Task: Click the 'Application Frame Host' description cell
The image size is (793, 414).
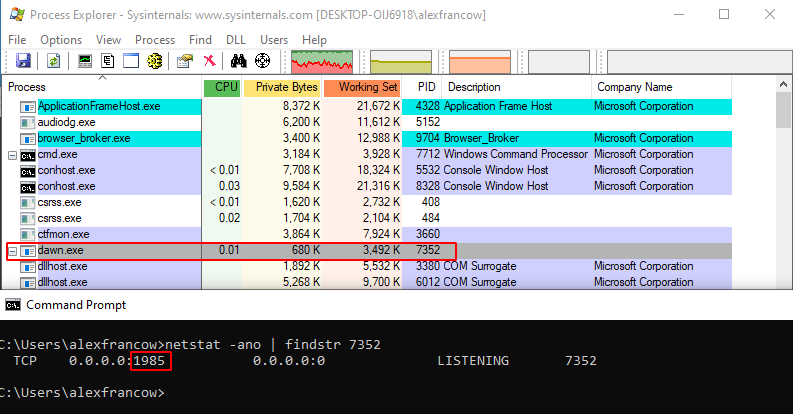Action: coord(498,106)
